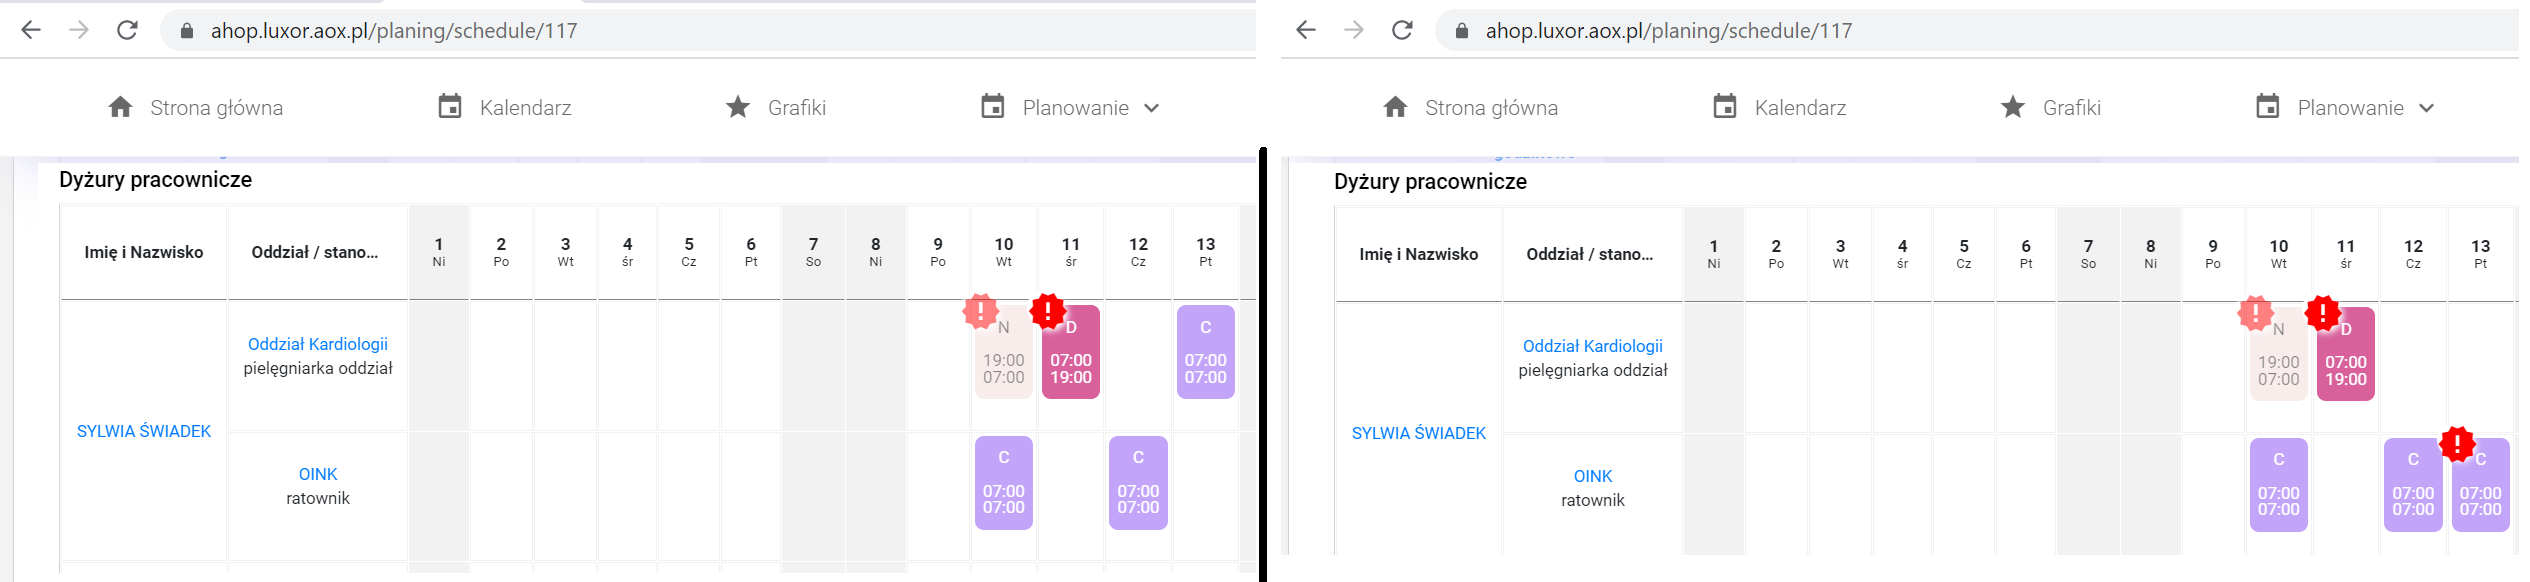The height and width of the screenshot is (582, 2530).
Task: Click the calendar icon beside Kalendarz in left window
Action: point(450,107)
